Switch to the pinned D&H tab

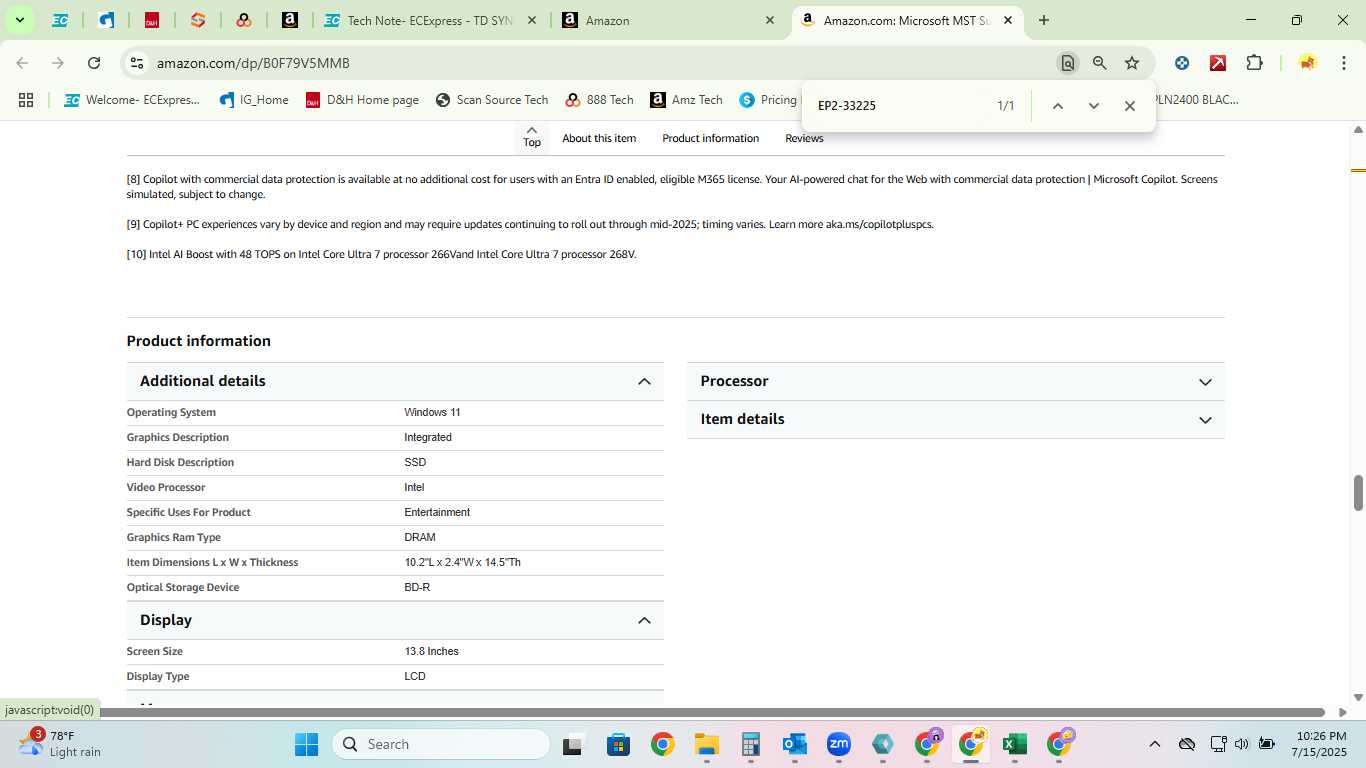[152, 20]
